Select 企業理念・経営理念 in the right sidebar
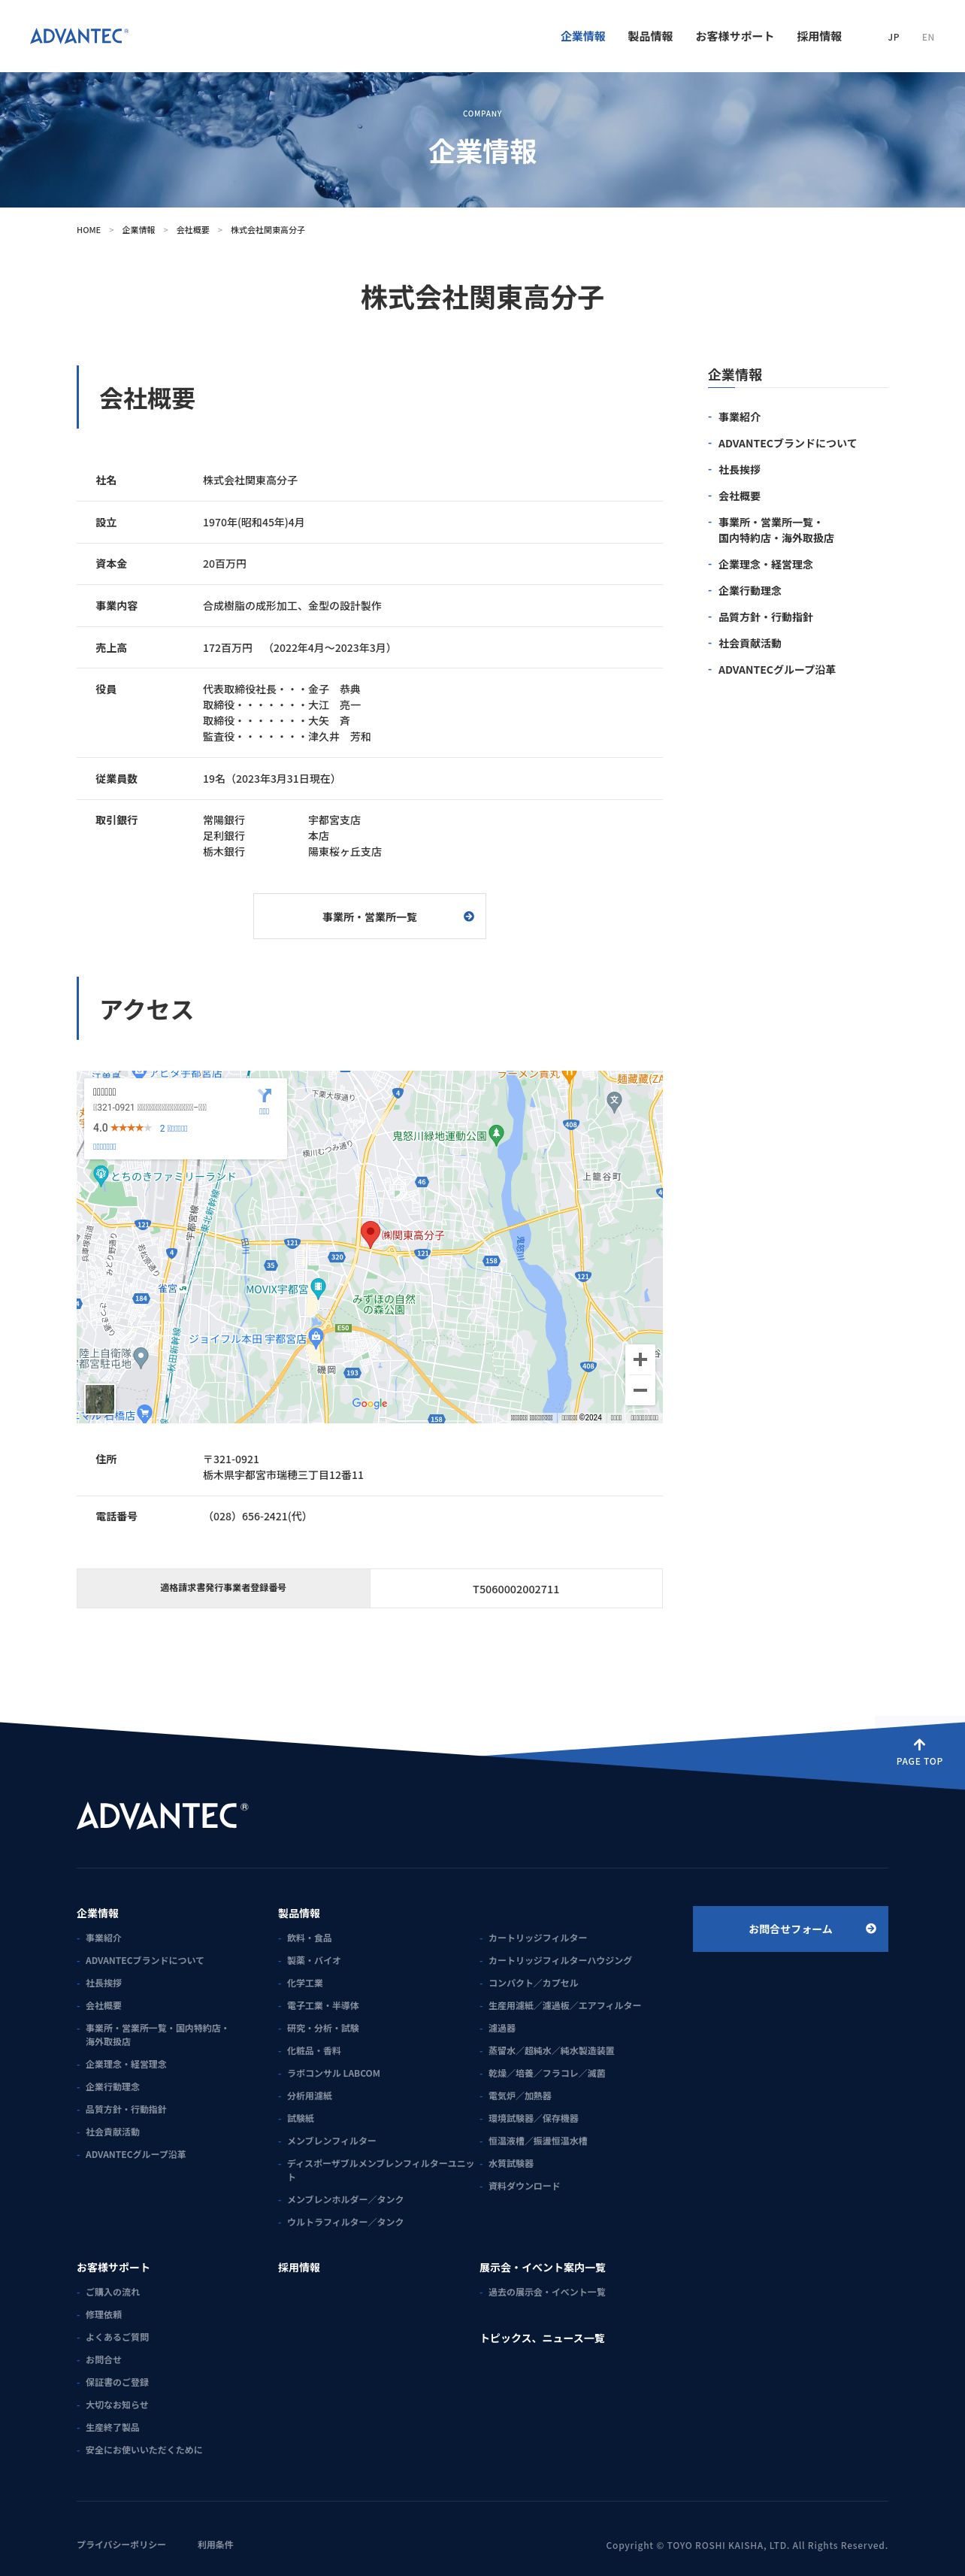965x2576 pixels. 765,565
